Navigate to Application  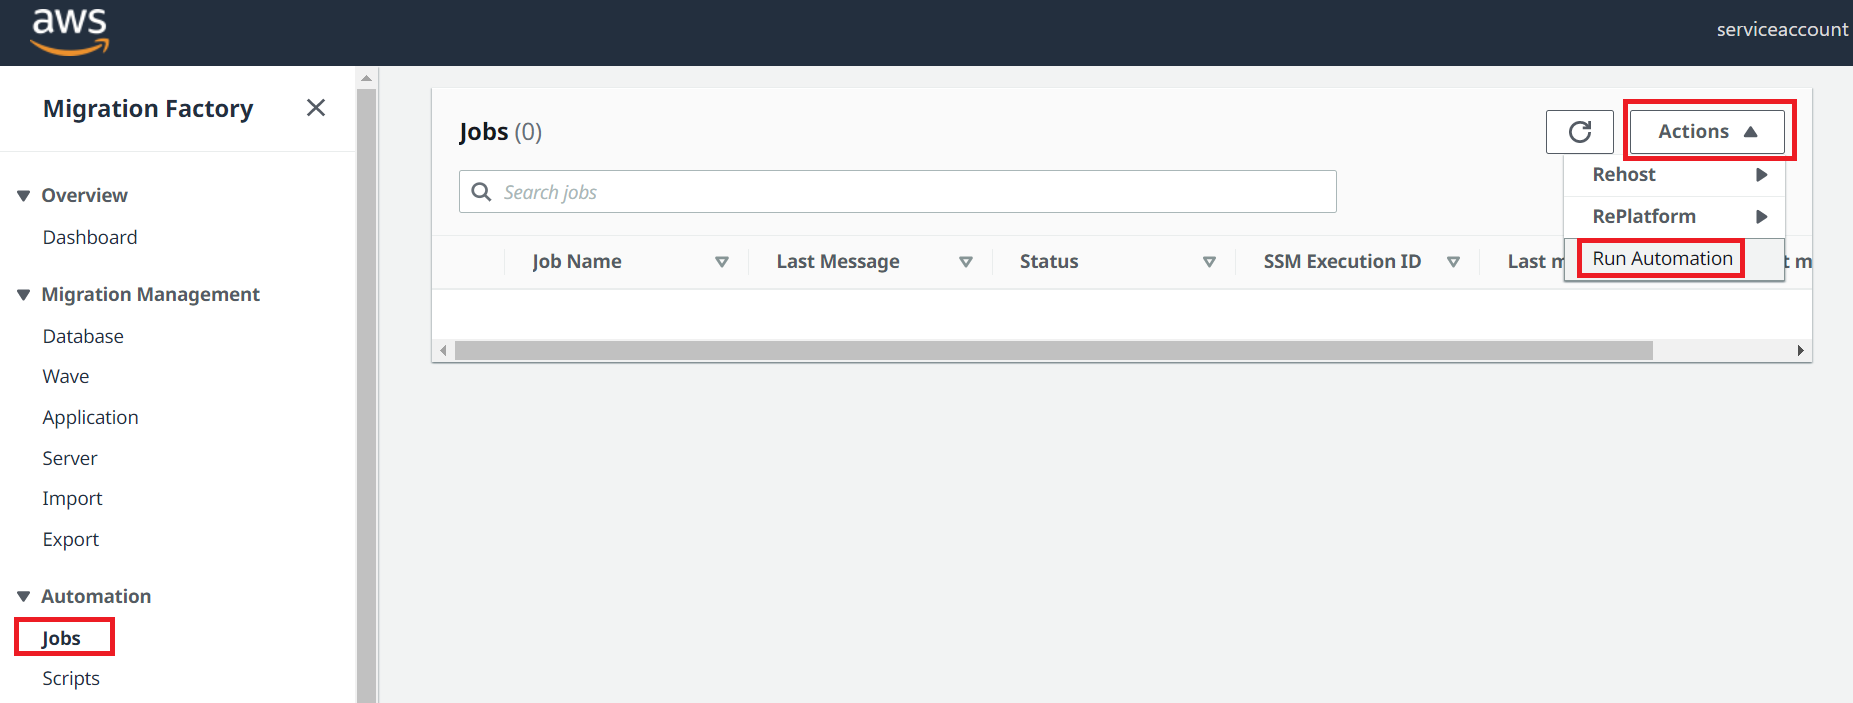[90, 418]
